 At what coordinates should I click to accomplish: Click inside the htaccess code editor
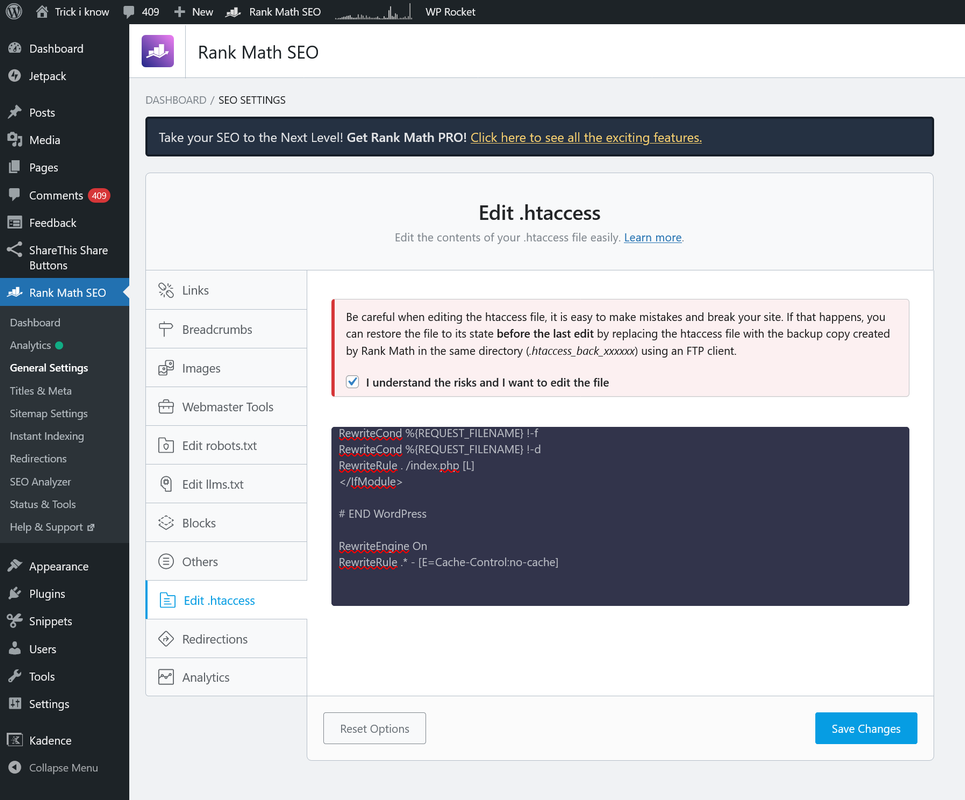(620, 516)
